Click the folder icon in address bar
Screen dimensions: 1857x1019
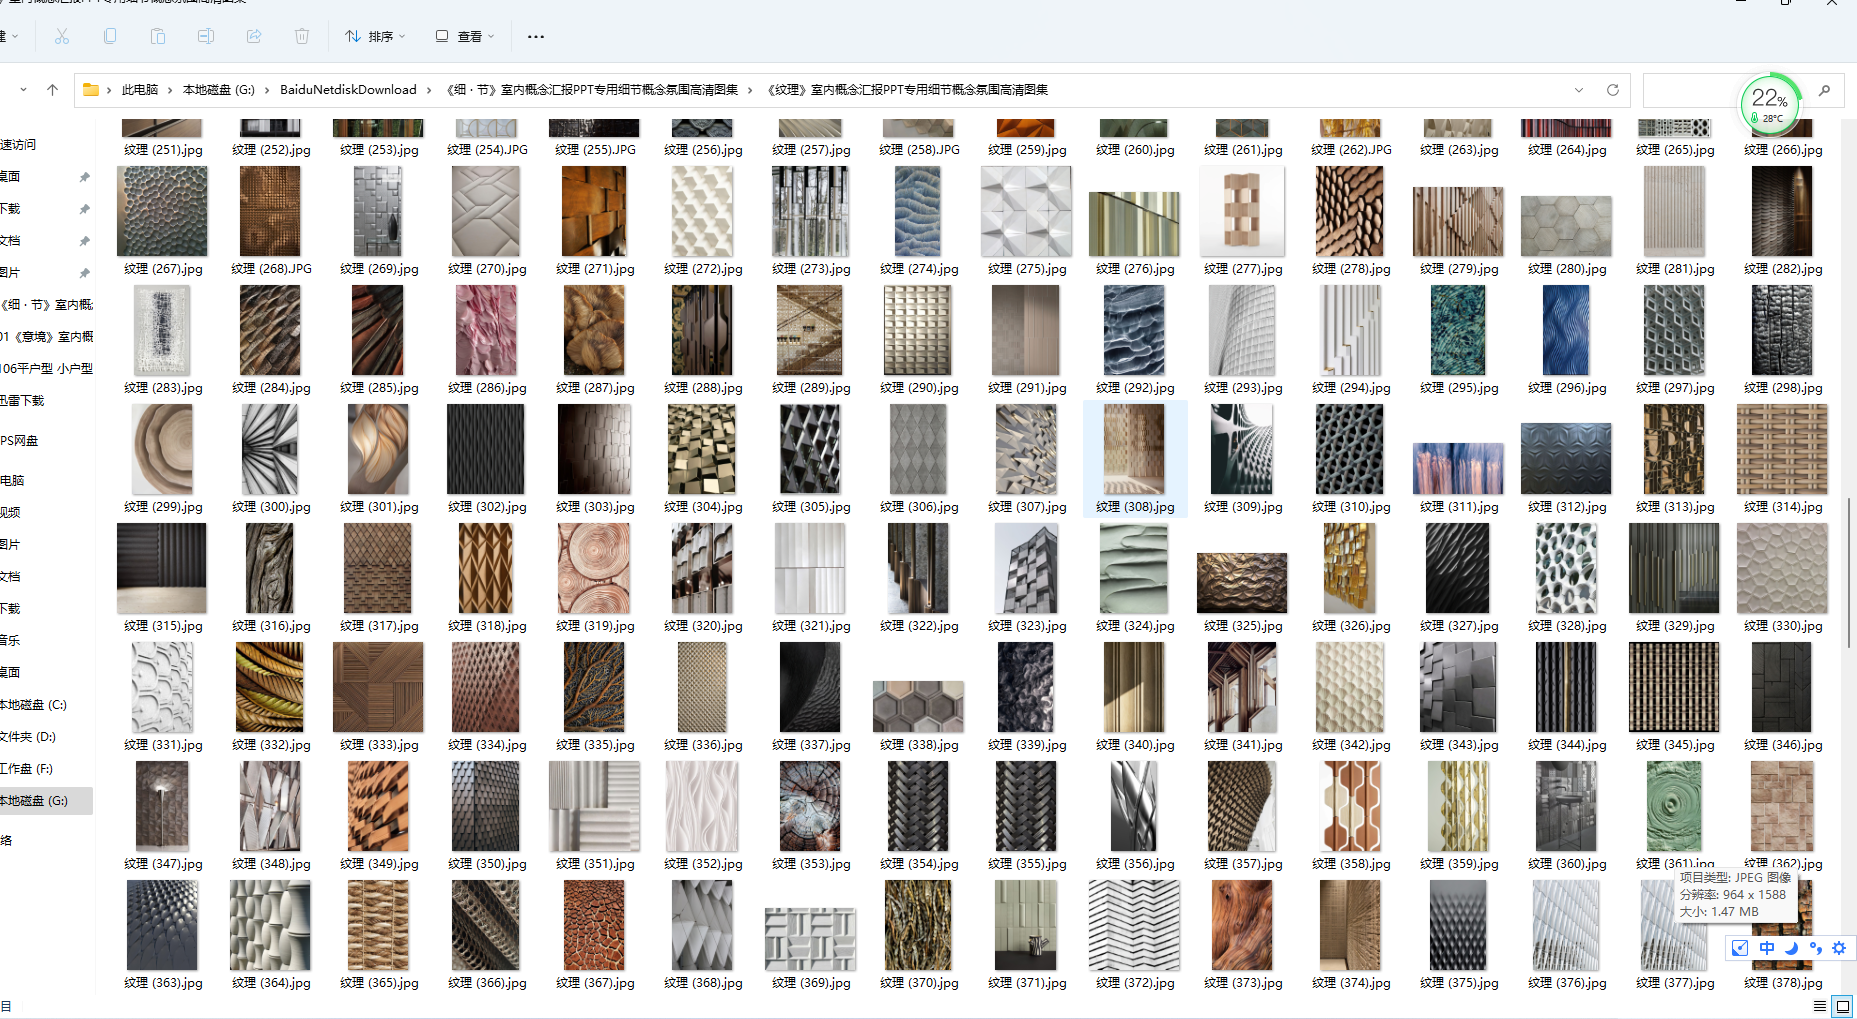[91, 90]
